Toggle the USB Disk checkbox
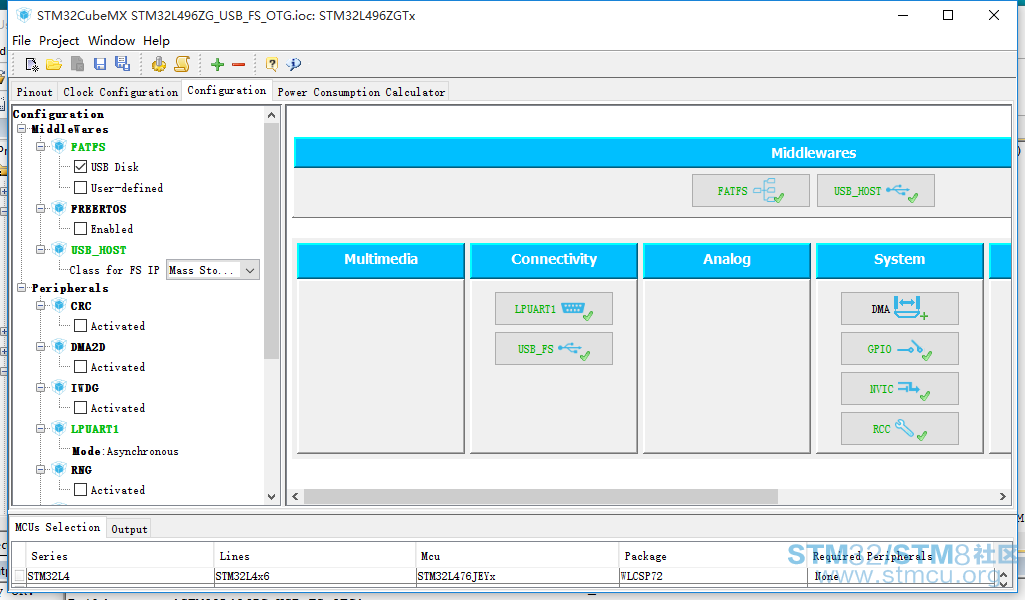This screenshot has width=1025, height=600. click(80, 167)
